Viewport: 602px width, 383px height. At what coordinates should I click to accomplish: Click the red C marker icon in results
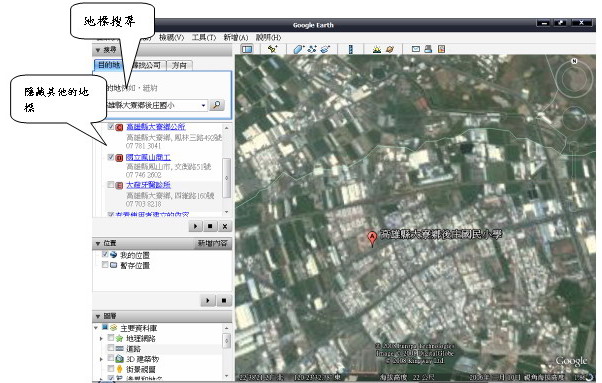[119, 127]
